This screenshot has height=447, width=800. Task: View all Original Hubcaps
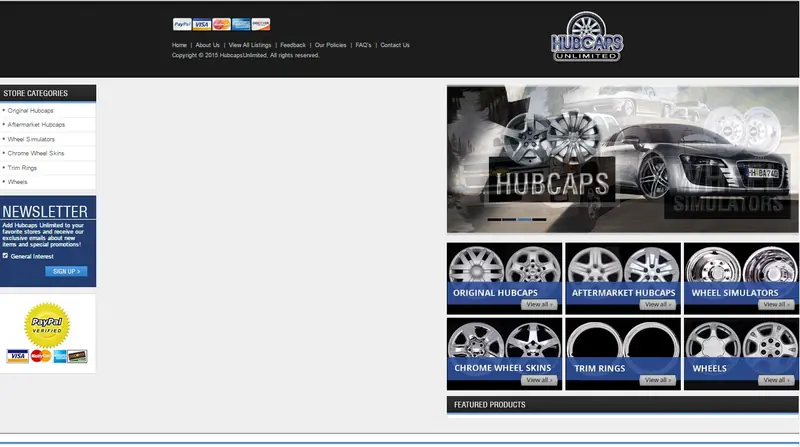pyautogui.click(x=539, y=305)
